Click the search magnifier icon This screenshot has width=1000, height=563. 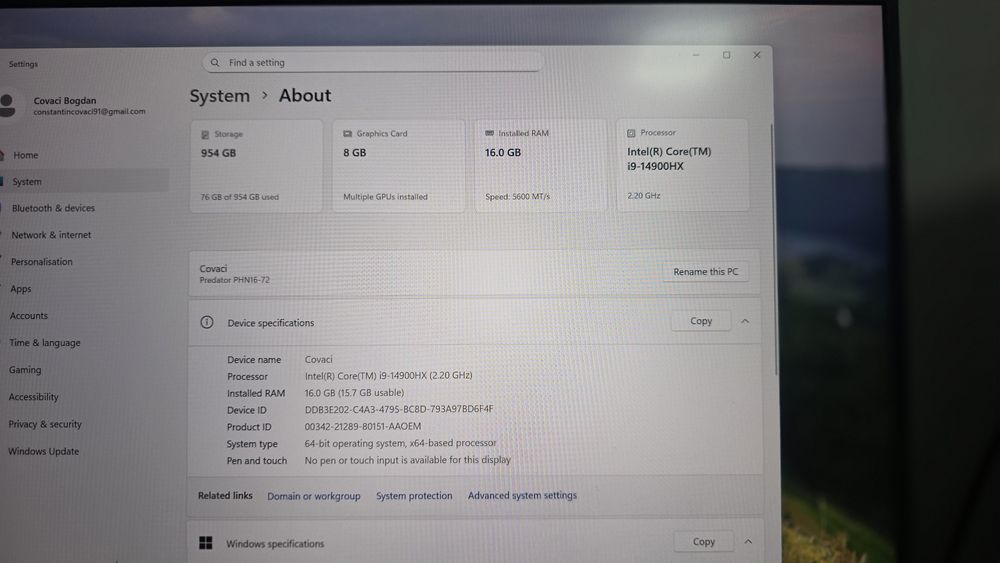(215, 62)
